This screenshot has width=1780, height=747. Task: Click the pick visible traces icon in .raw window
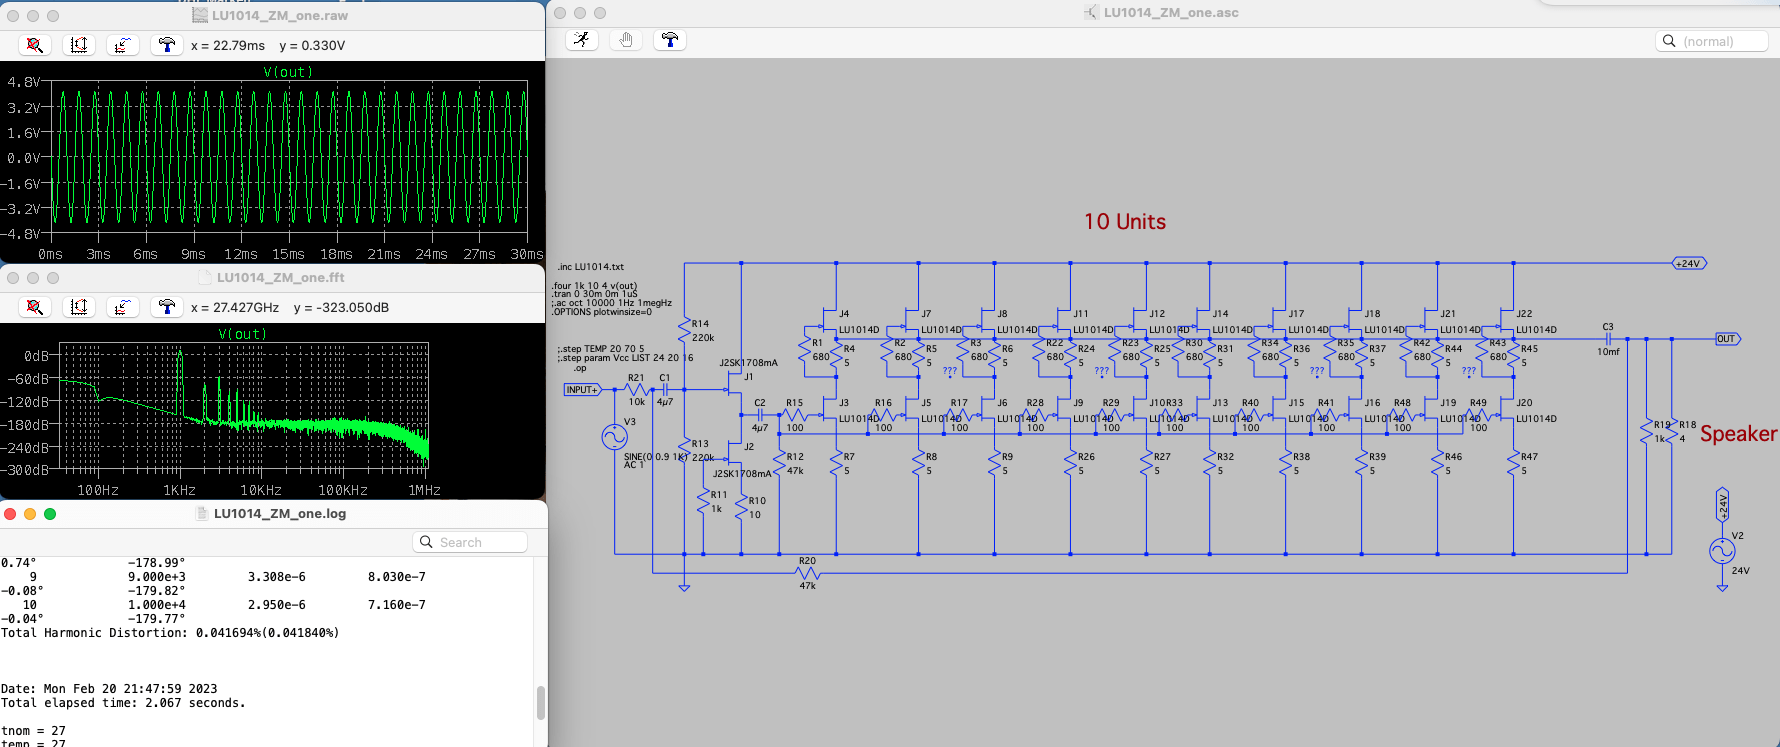coord(122,45)
